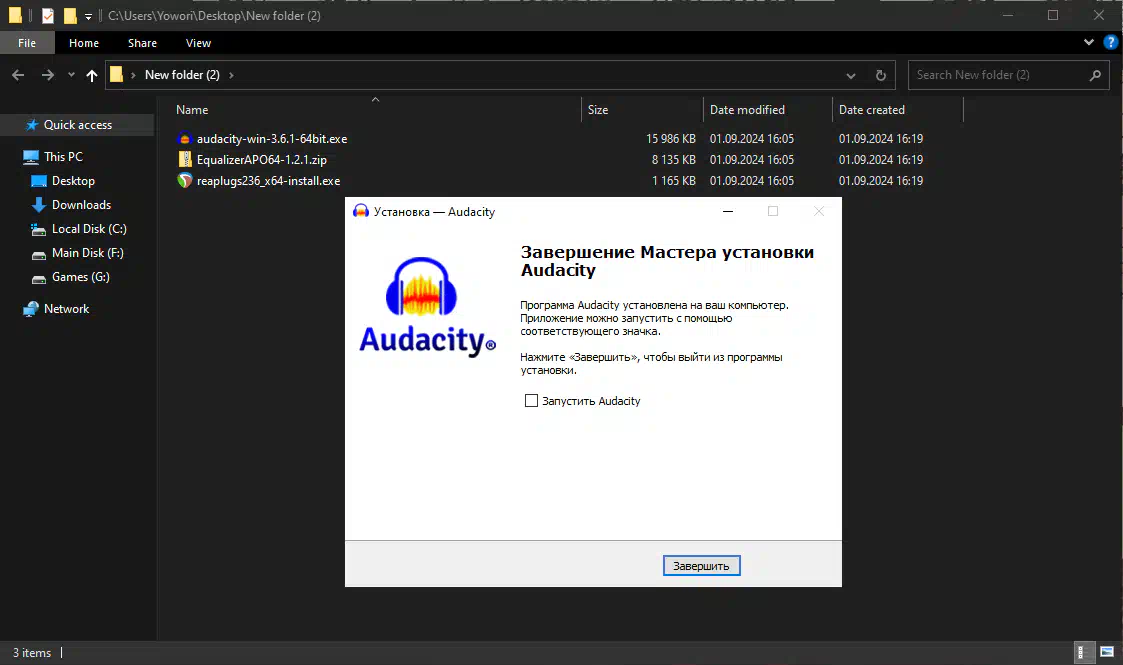
Task: Switch to the View ribbon tab
Action: (198, 43)
